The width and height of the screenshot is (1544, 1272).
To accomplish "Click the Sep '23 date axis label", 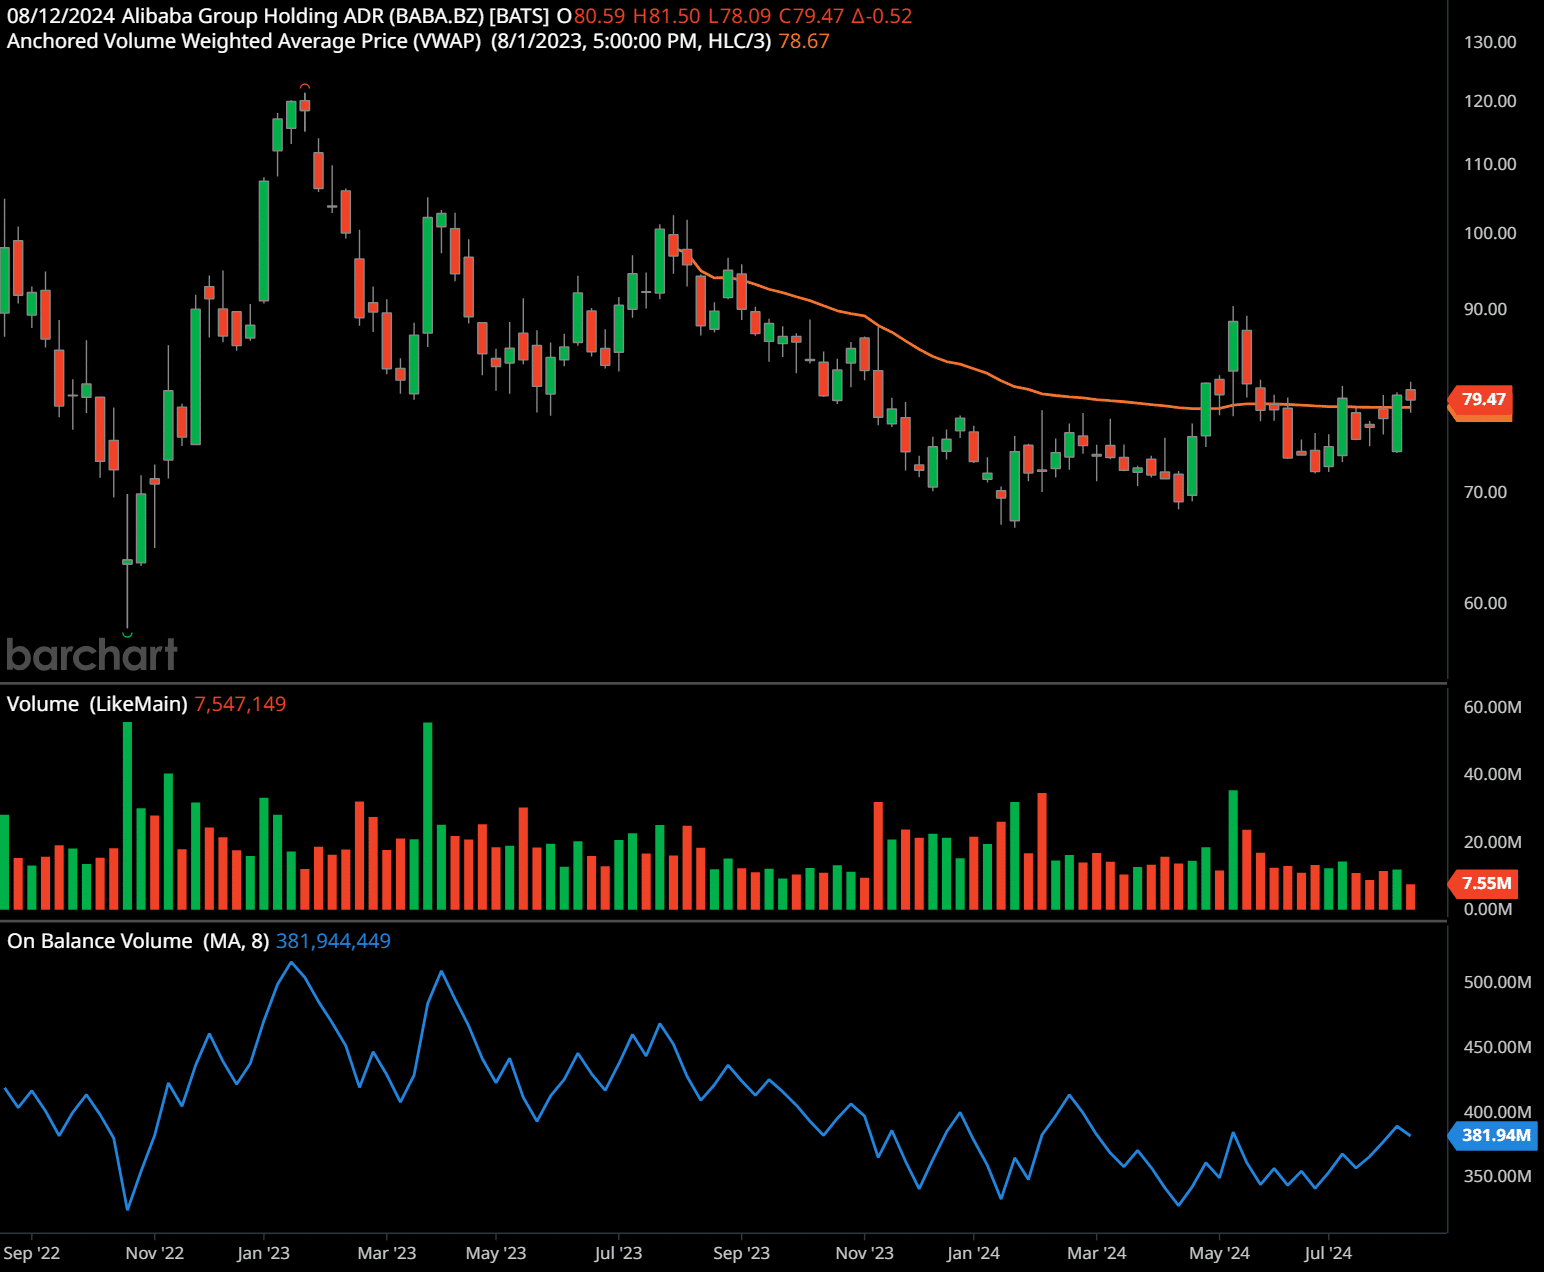I will coord(742,1253).
